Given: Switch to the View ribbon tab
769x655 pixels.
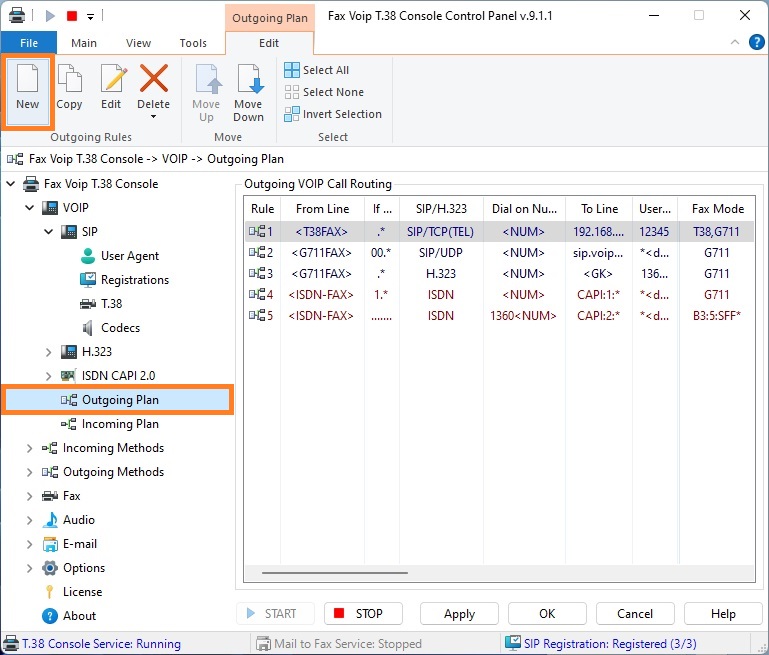Looking at the screenshot, I should 138,43.
